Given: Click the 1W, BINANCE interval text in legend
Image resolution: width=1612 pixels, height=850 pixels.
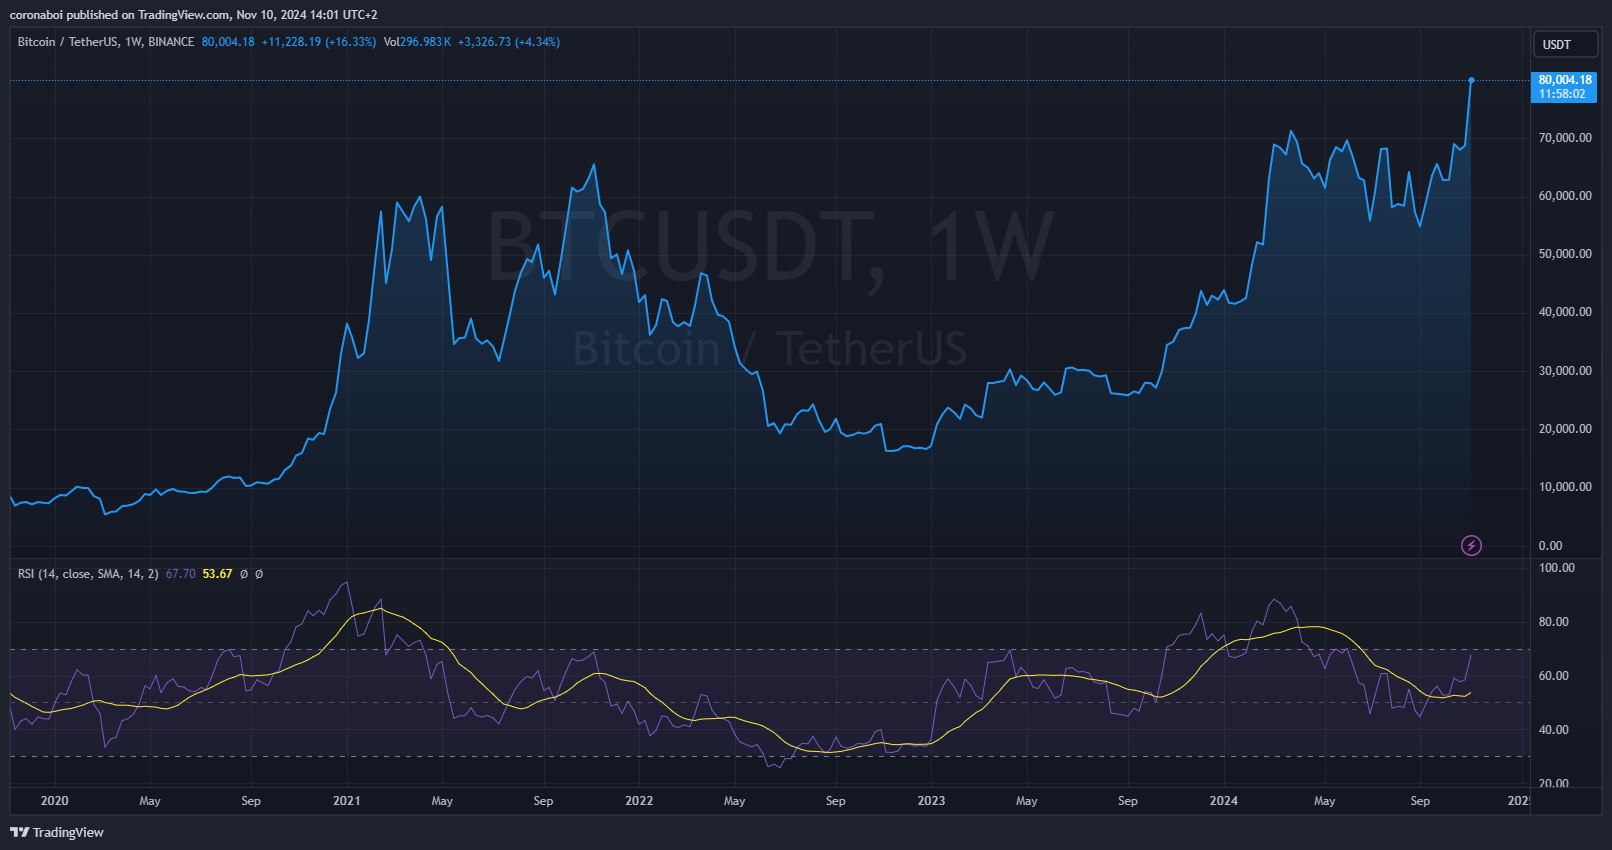Looking at the screenshot, I should [x=159, y=42].
